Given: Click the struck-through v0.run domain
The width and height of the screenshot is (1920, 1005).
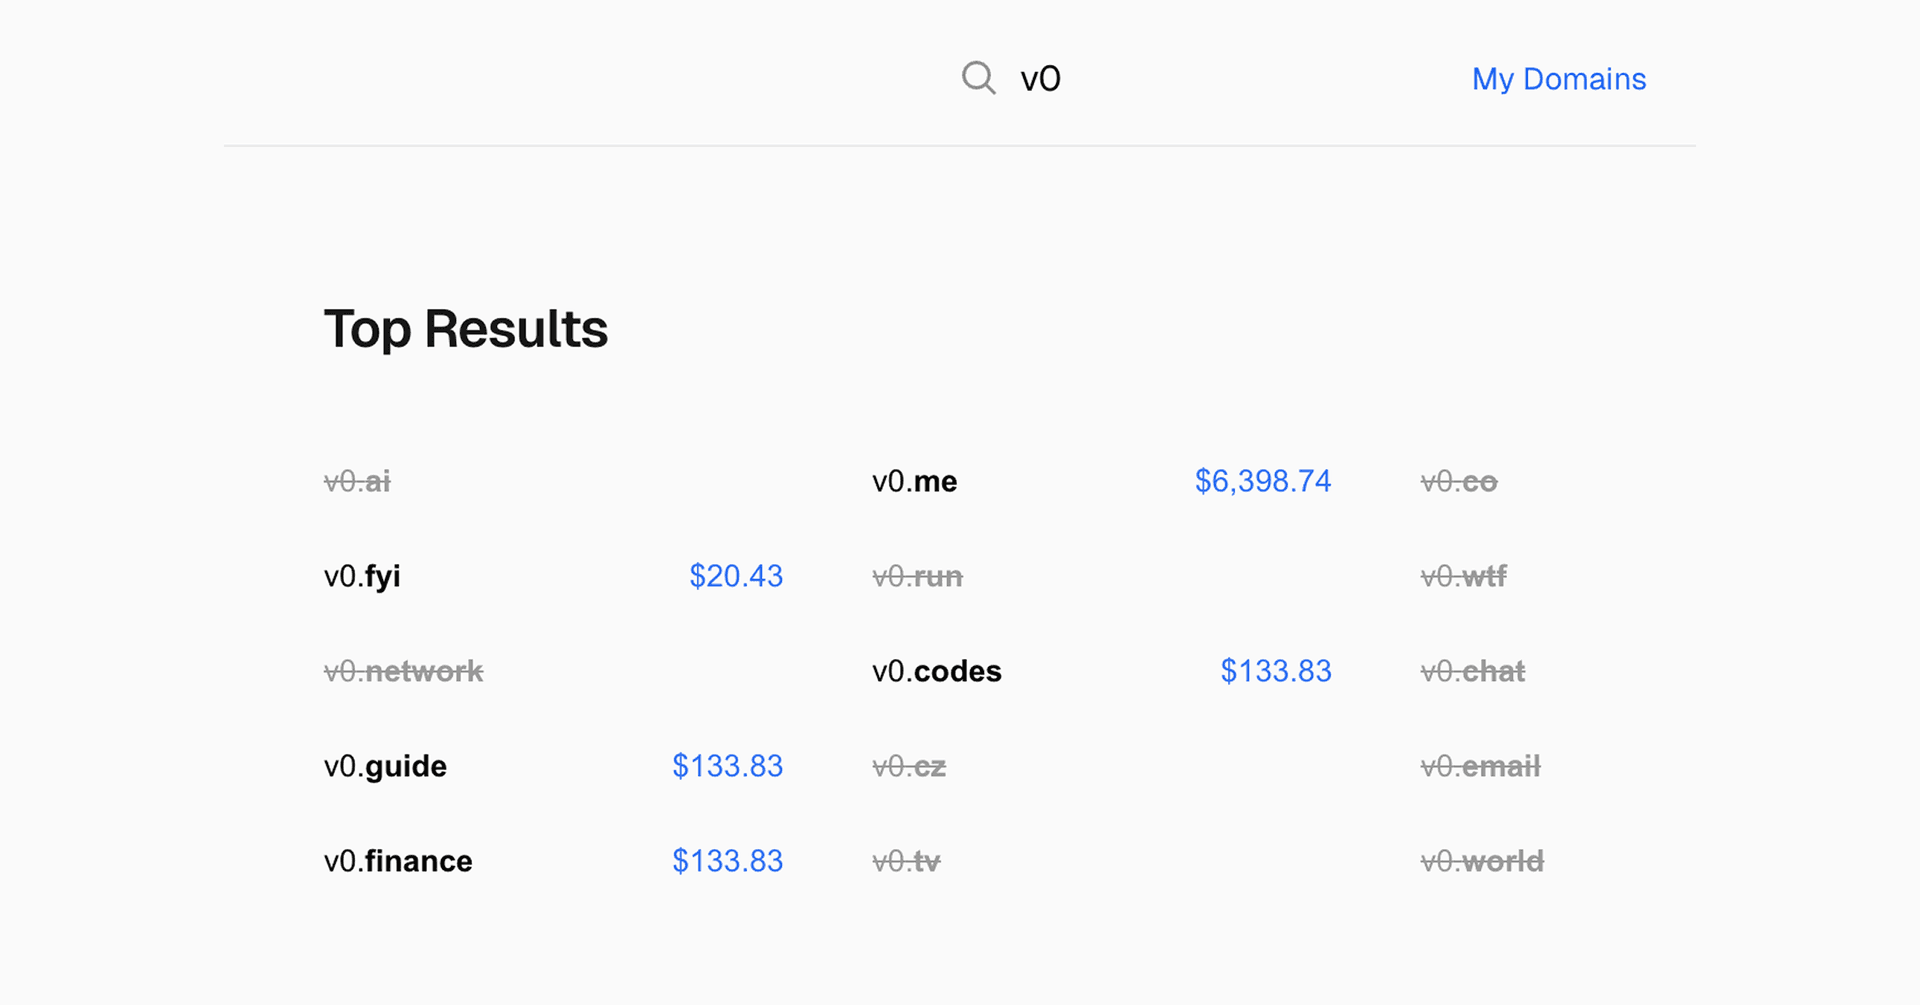Looking at the screenshot, I should [x=917, y=576].
